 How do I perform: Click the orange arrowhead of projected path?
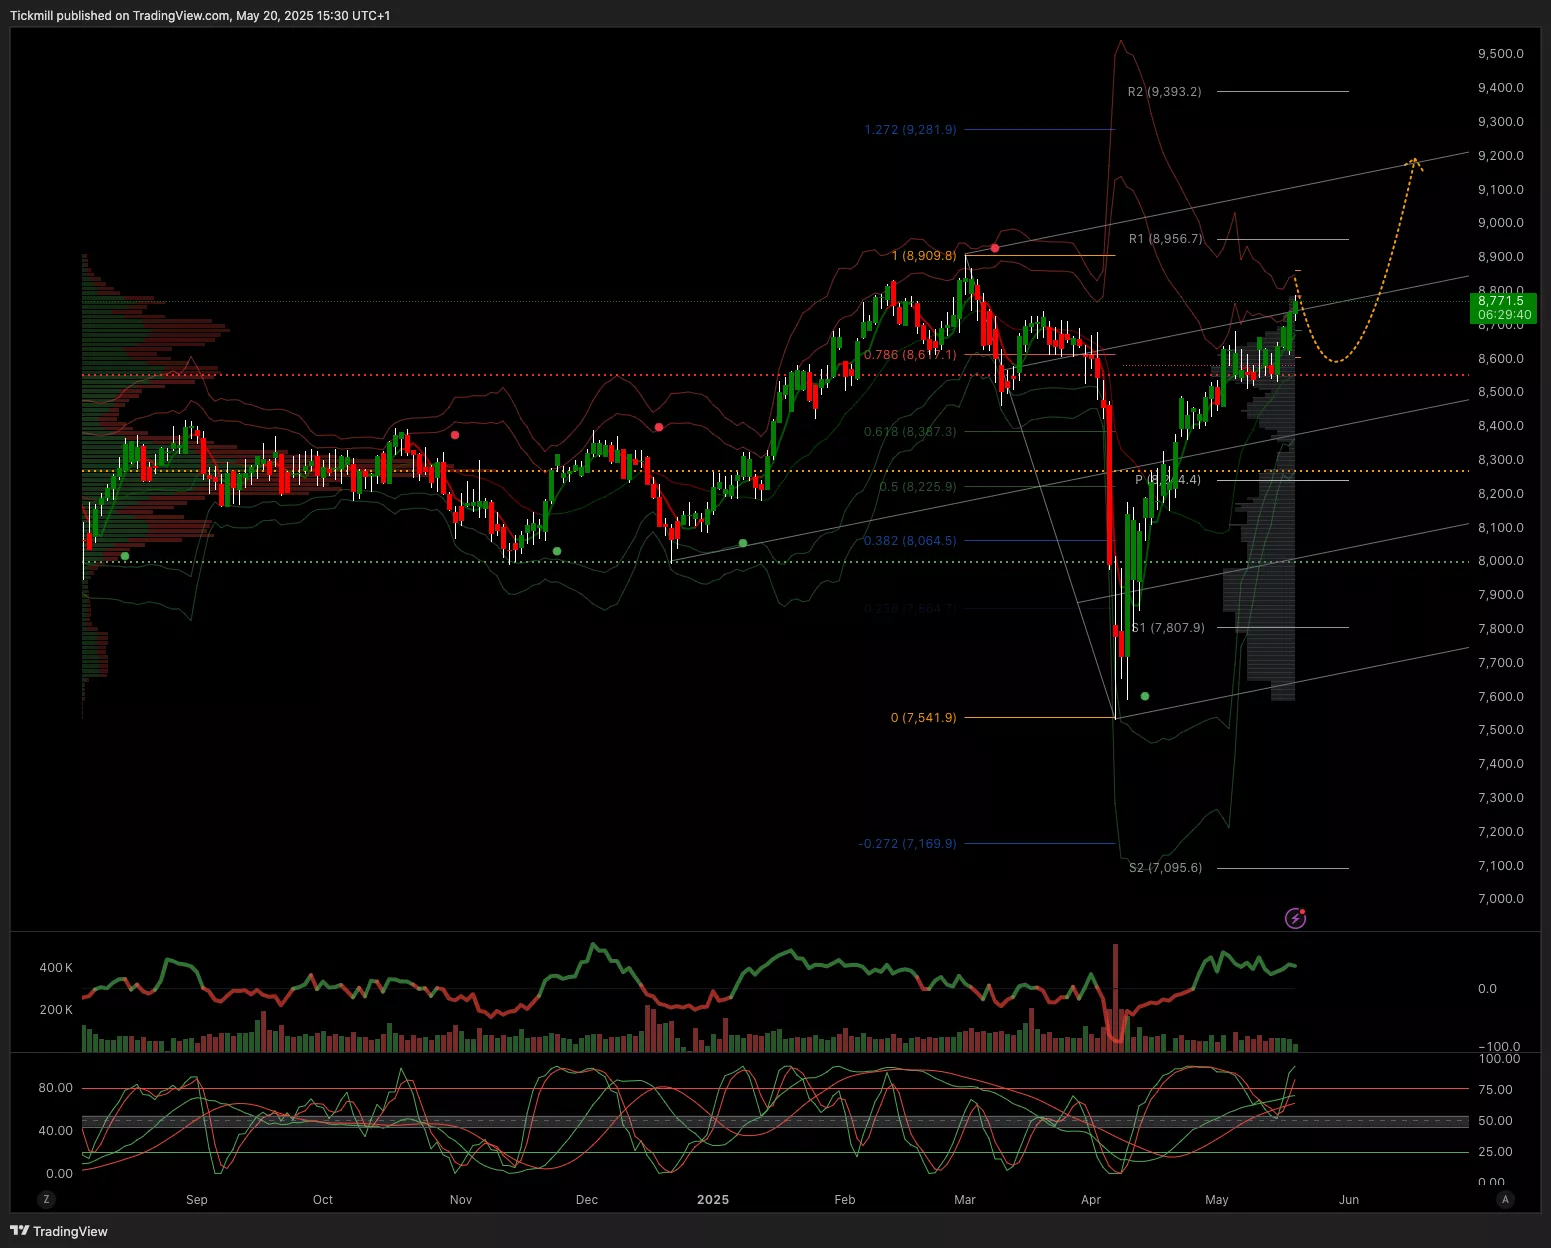click(1415, 161)
